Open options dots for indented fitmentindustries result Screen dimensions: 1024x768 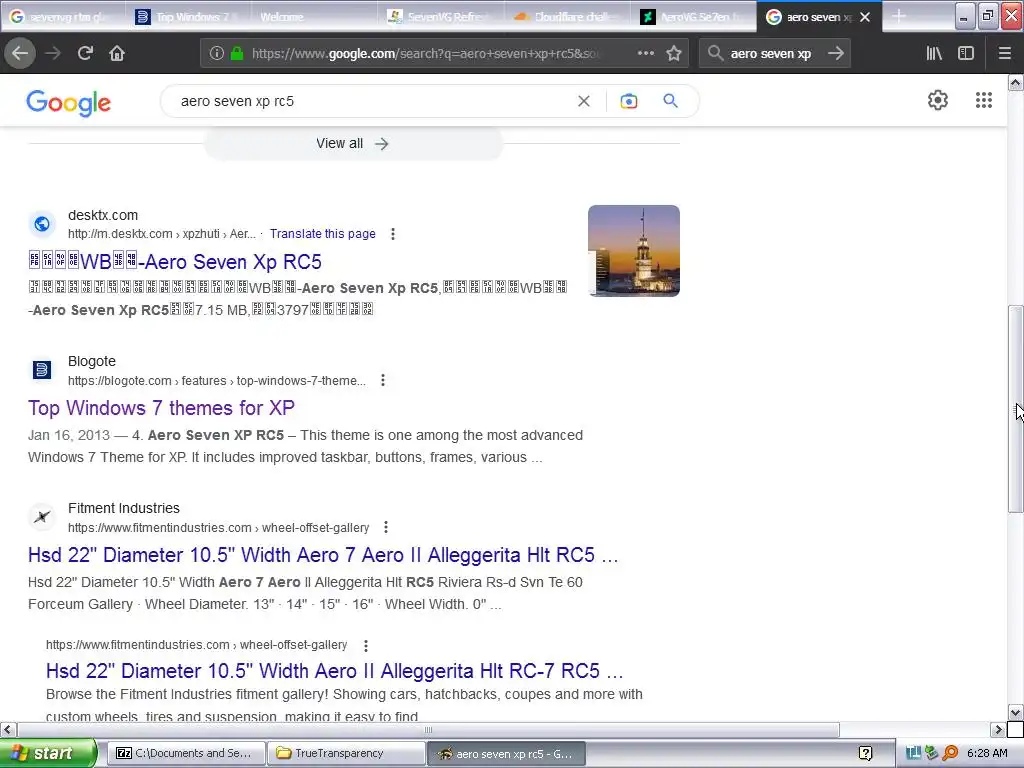(x=366, y=645)
